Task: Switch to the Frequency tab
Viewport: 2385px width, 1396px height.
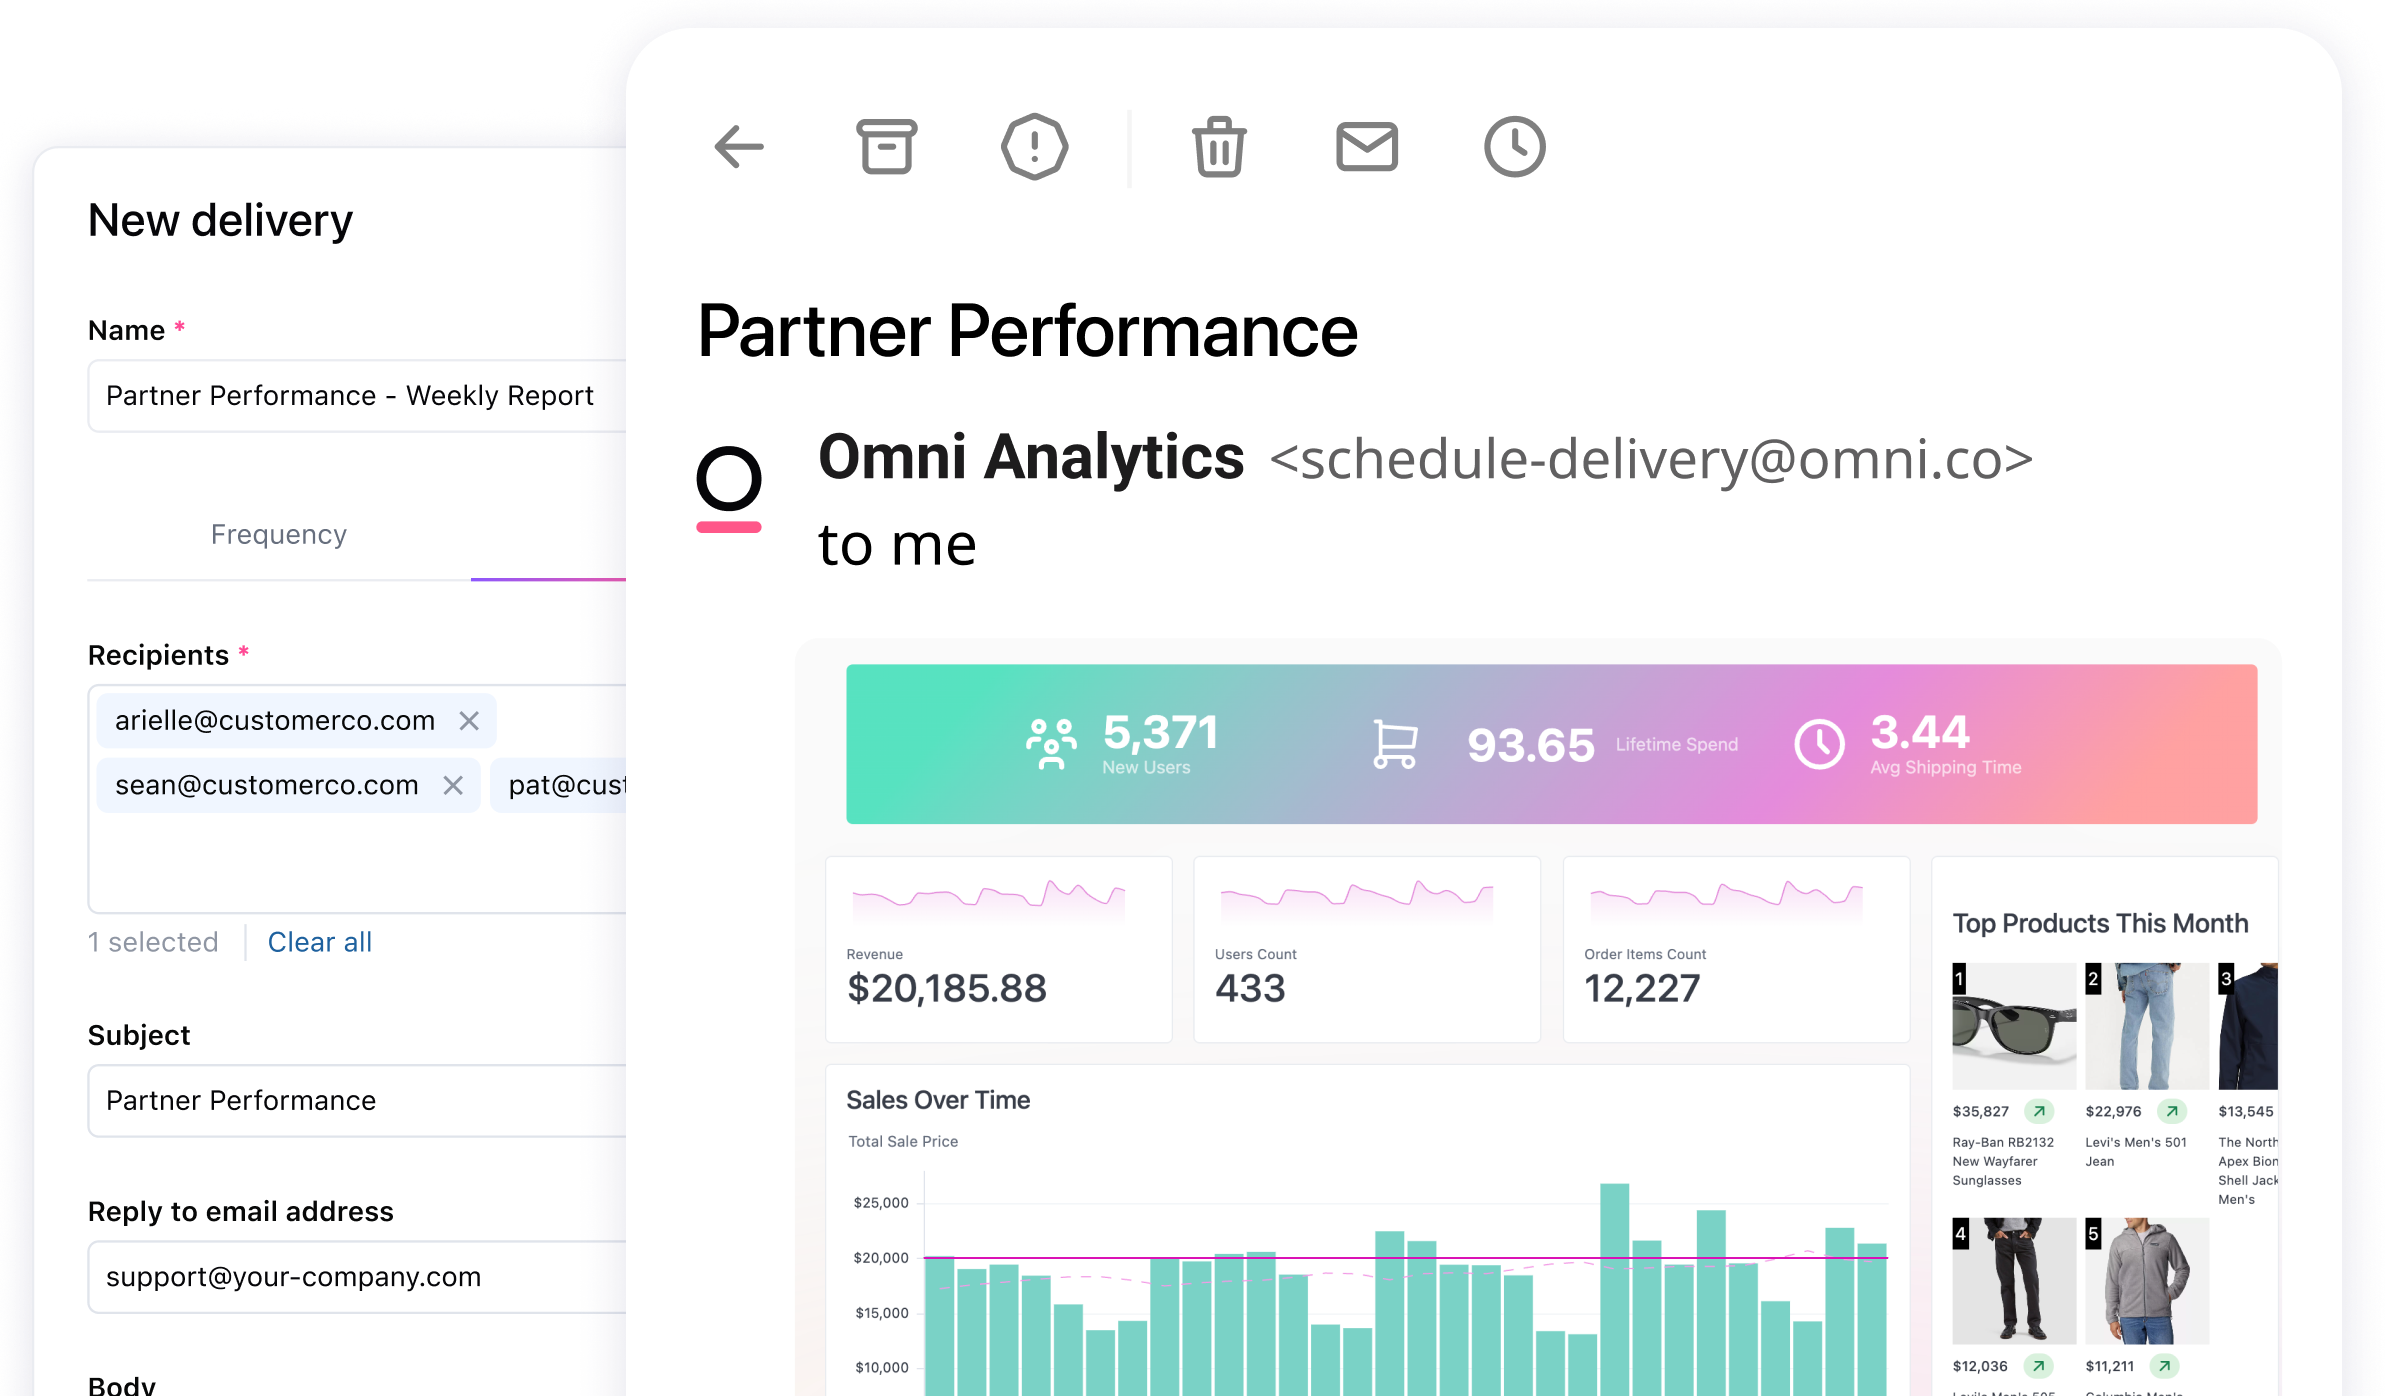Action: (x=278, y=534)
